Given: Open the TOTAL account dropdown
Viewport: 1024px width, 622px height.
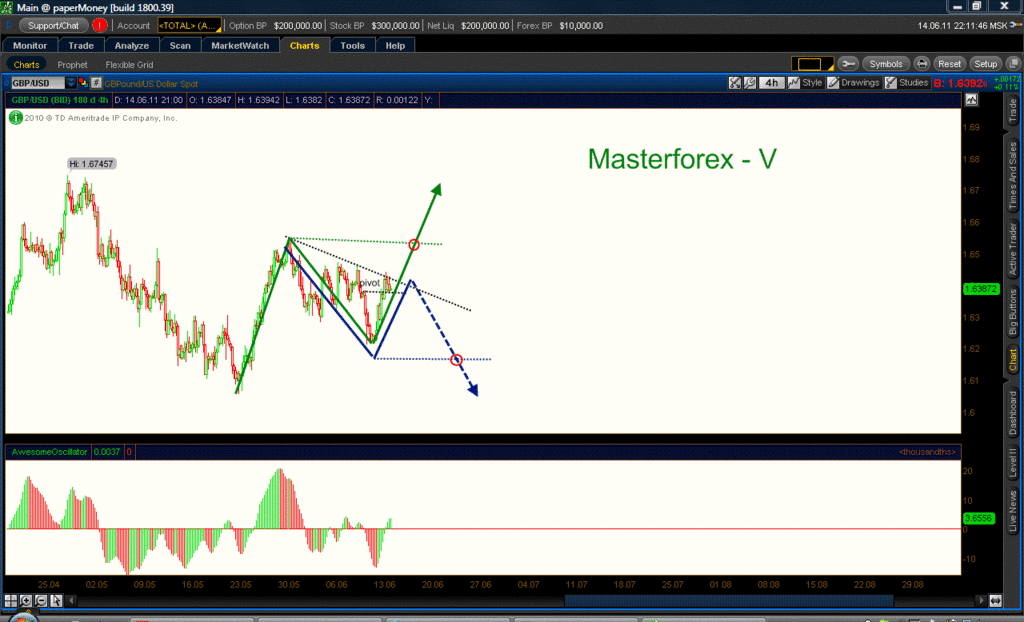Looking at the screenshot, I should (x=189, y=25).
